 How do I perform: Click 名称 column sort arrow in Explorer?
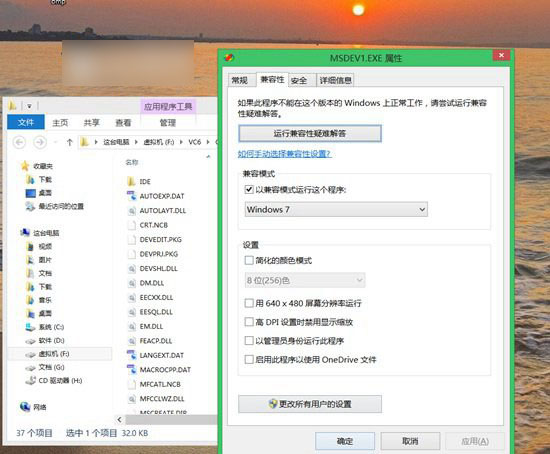point(208,156)
